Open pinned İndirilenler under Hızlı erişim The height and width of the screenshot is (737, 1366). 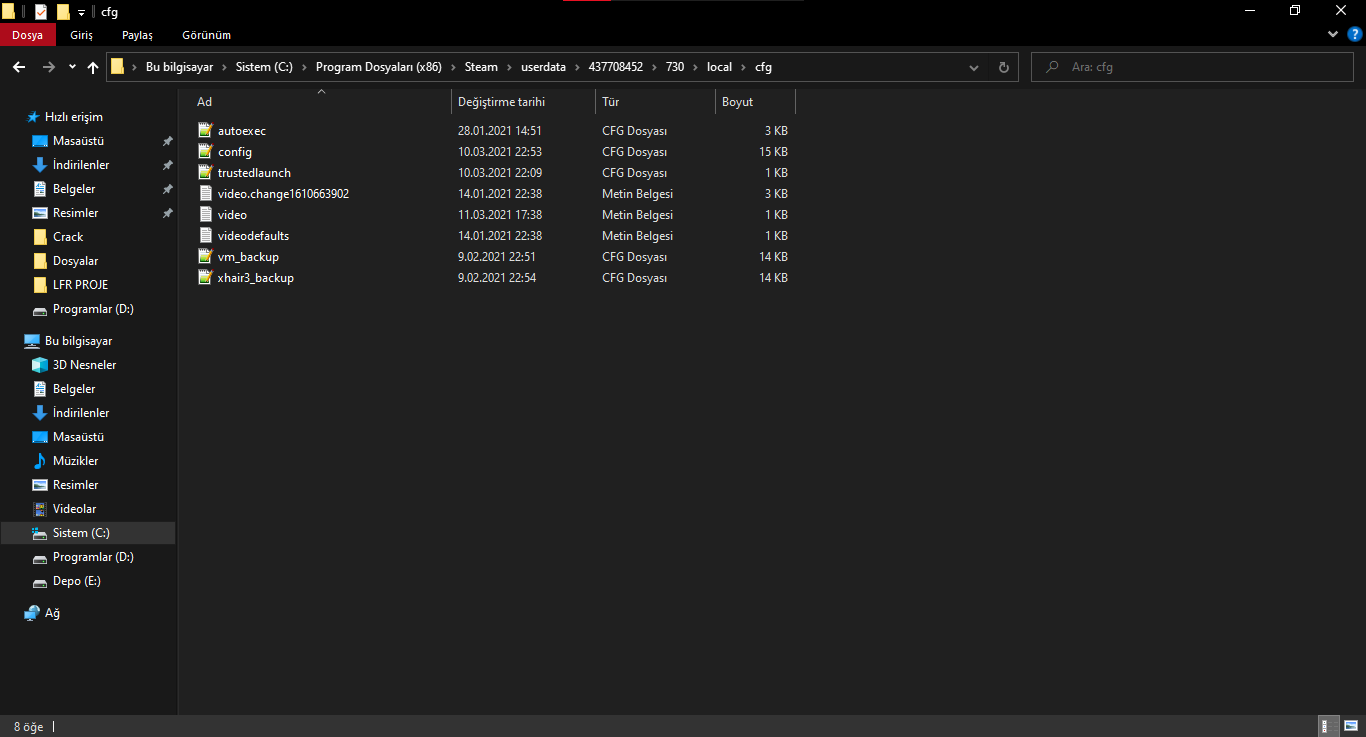[81, 165]
